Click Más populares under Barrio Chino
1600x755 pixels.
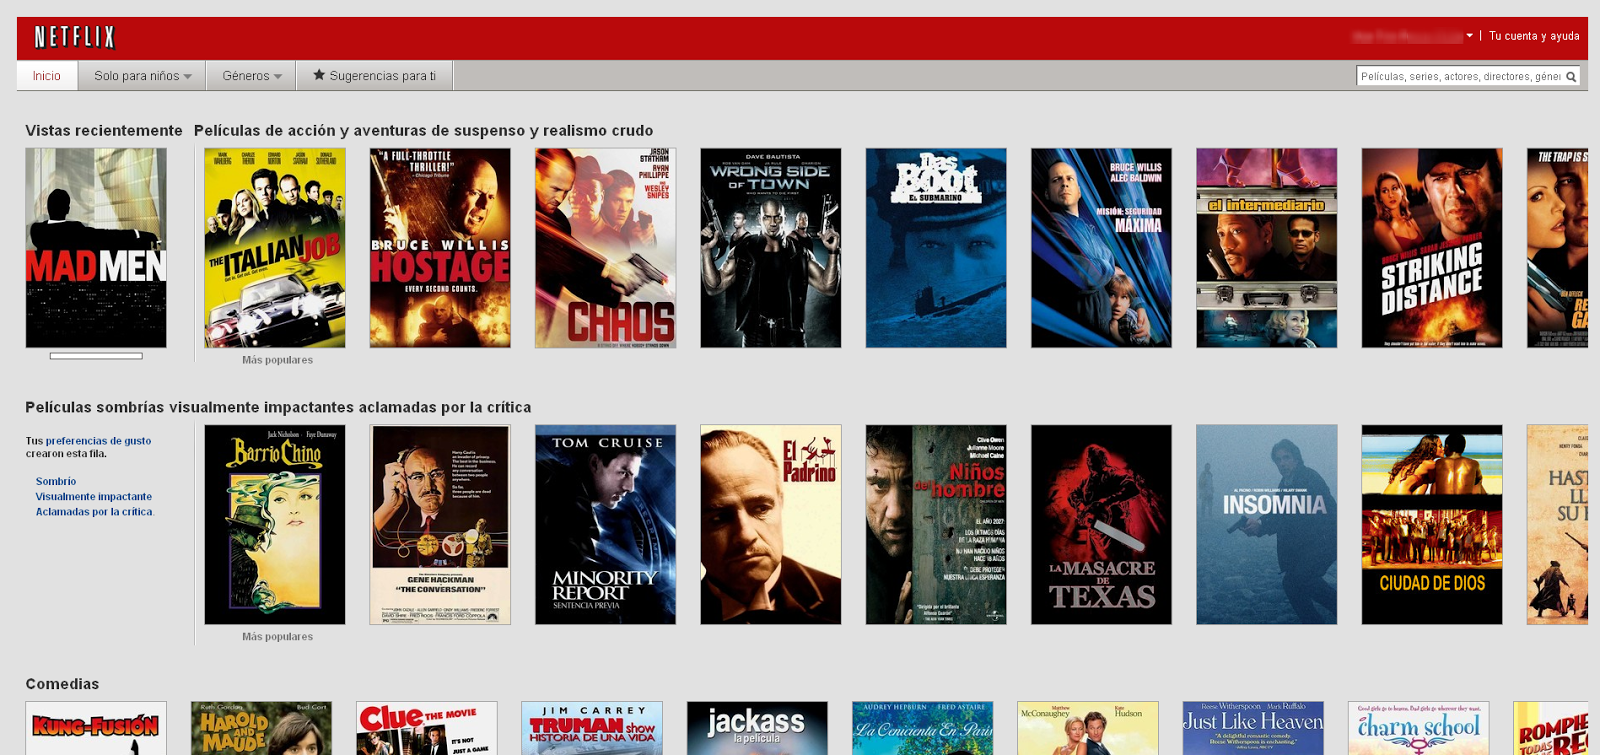[277, 637]
